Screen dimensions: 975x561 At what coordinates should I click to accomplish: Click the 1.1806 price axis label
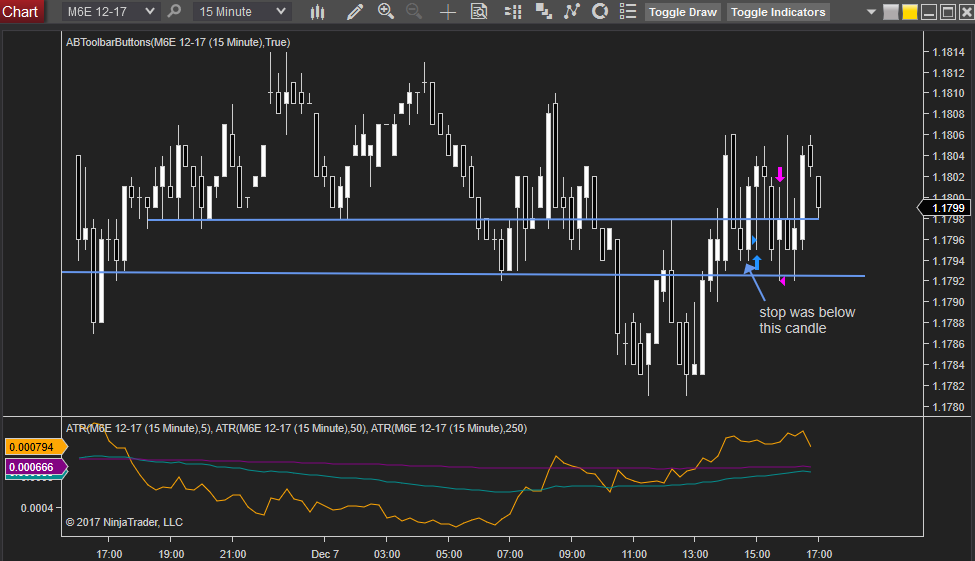pyautogui.click(x=948, y=135)
